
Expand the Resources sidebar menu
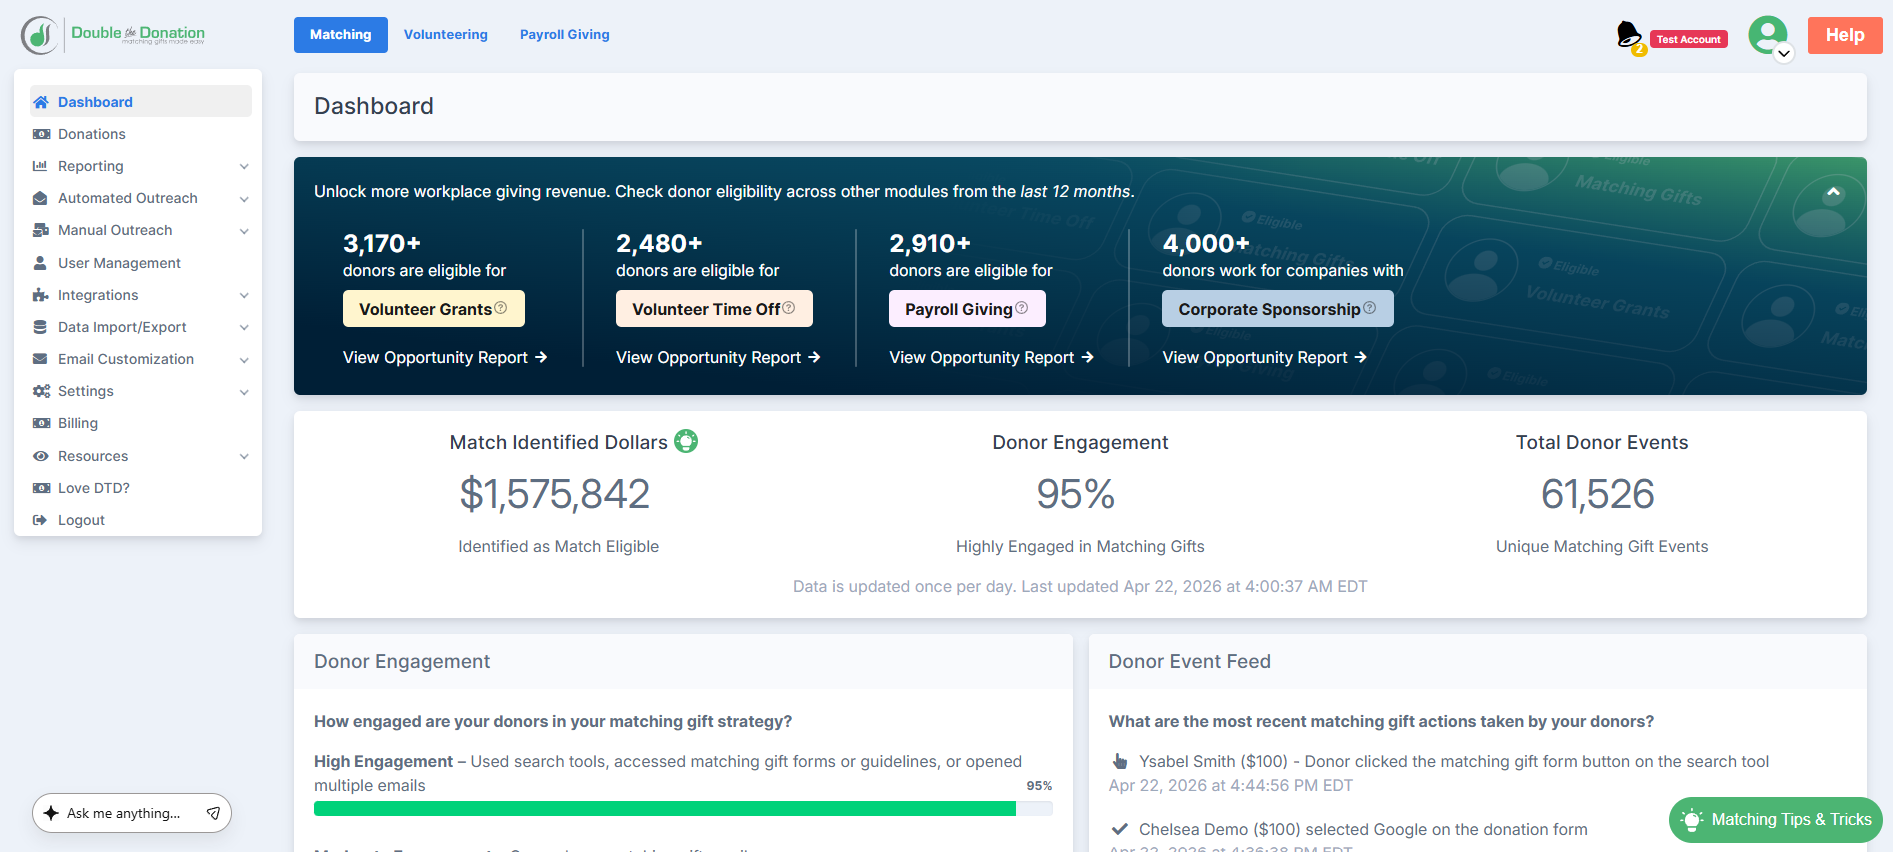pyautogui.click(x=244, y=457)
